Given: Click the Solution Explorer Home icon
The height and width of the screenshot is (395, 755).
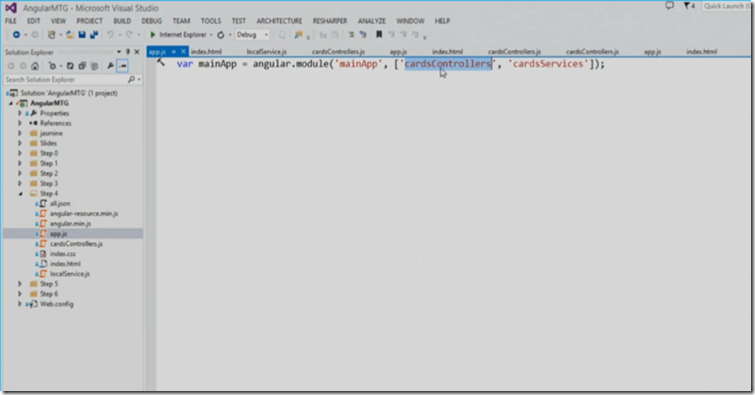Looking at the screenshot, I should click(35, 66).
